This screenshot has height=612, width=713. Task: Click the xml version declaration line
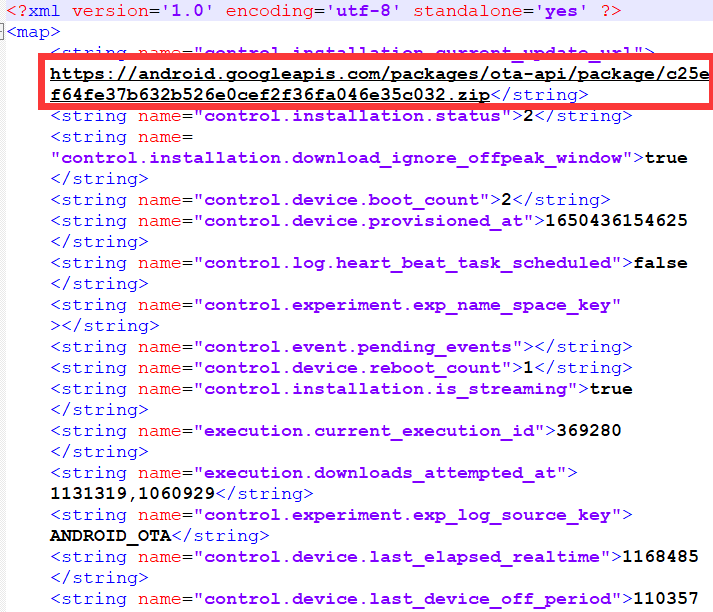pyautogui.click(x=314, y=10)
